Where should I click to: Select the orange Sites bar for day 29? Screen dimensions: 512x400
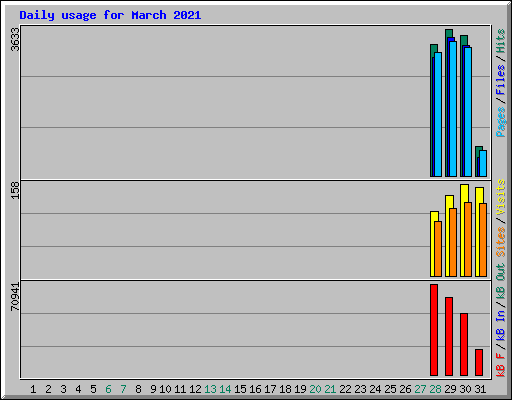453,242
